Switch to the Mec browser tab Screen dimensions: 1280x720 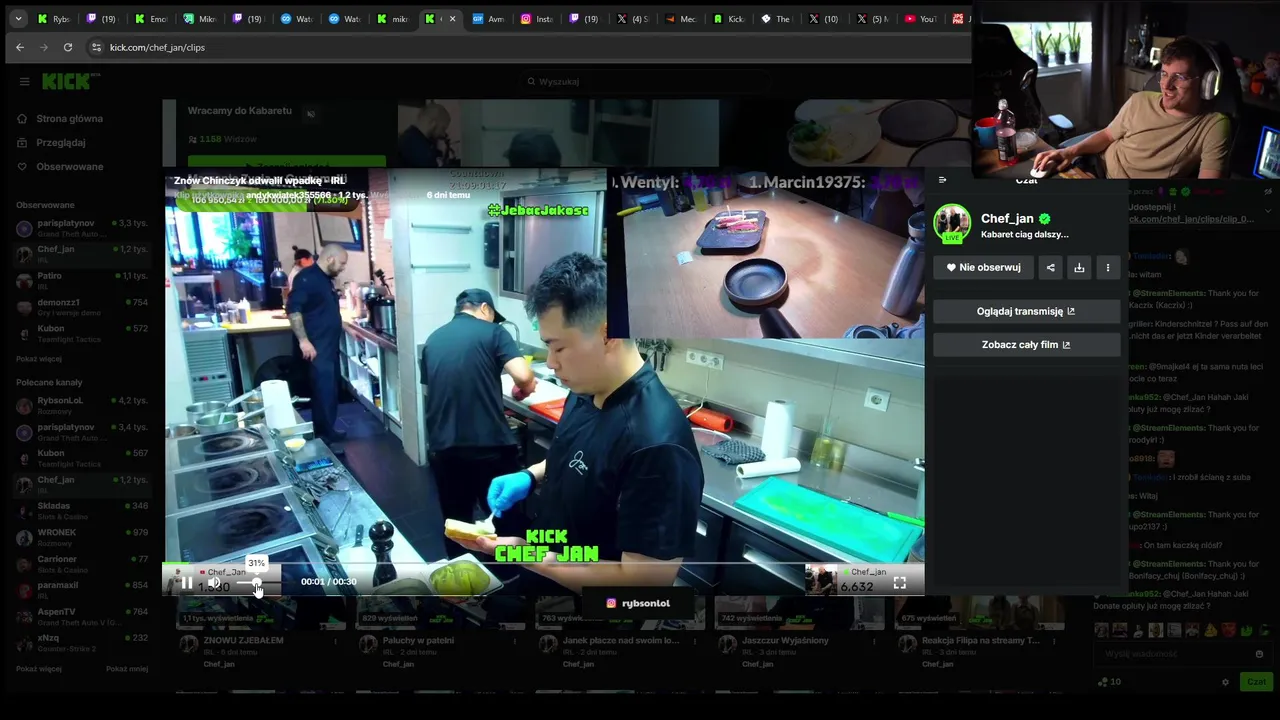[681, 19]
